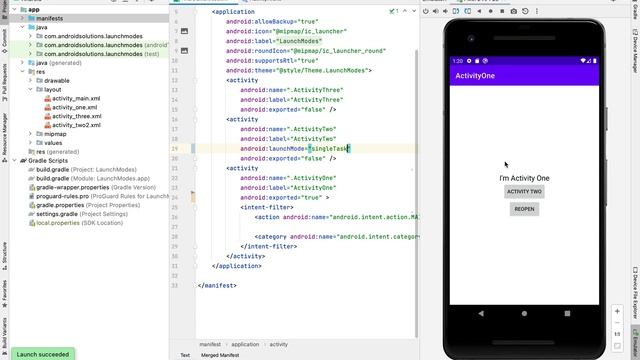Open activity_one.xml layout file
Image resolution: width=640 pixels, height=360 pixels.
point(71,107)
